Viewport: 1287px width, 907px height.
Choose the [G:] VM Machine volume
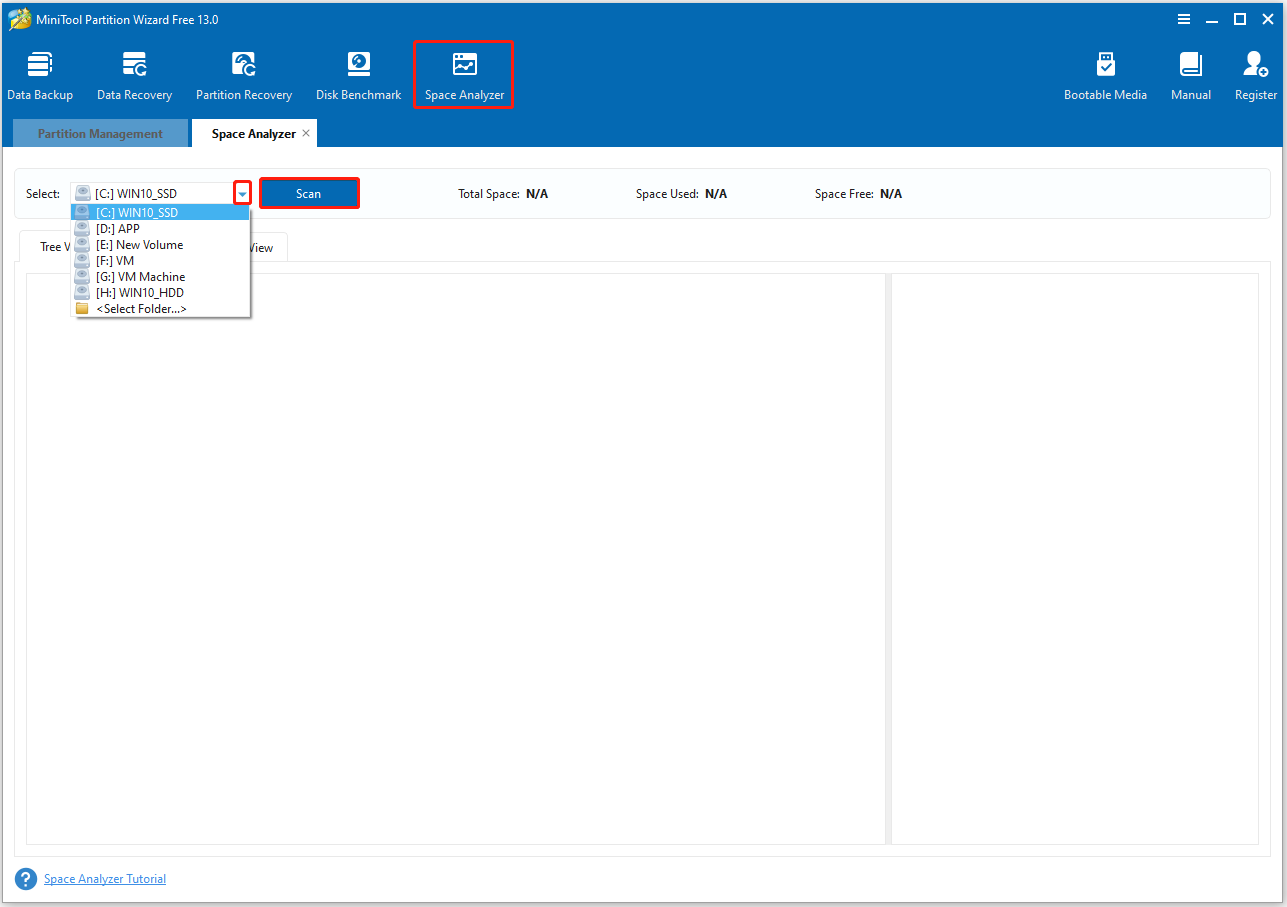(140, 276)
